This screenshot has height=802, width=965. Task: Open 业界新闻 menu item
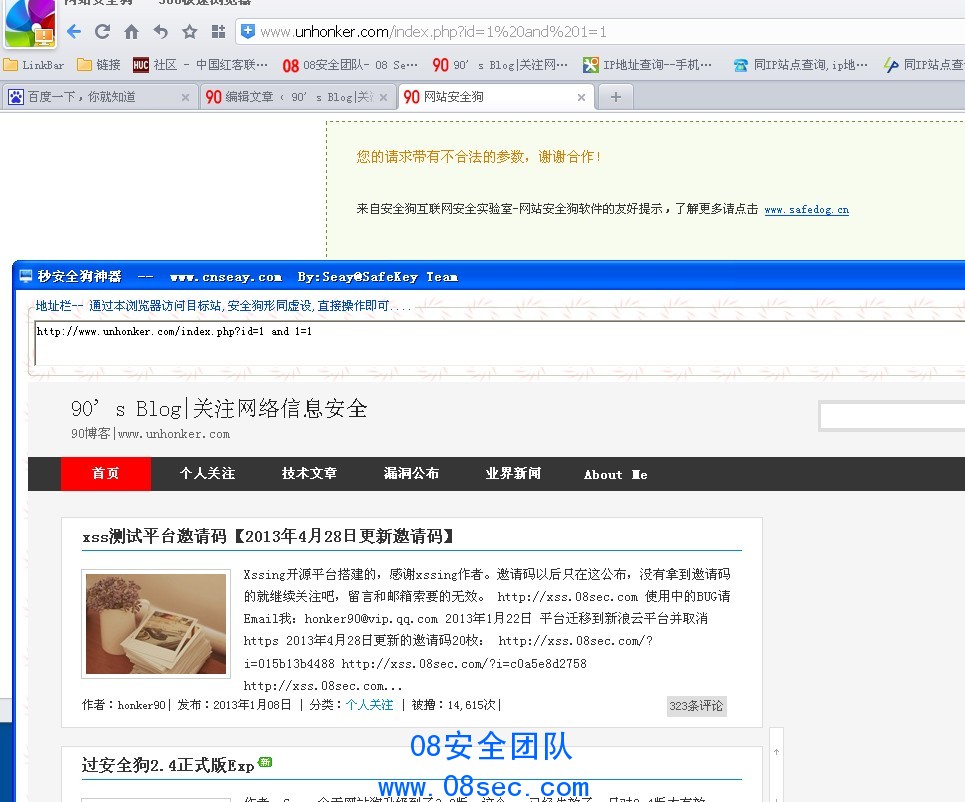513,473
